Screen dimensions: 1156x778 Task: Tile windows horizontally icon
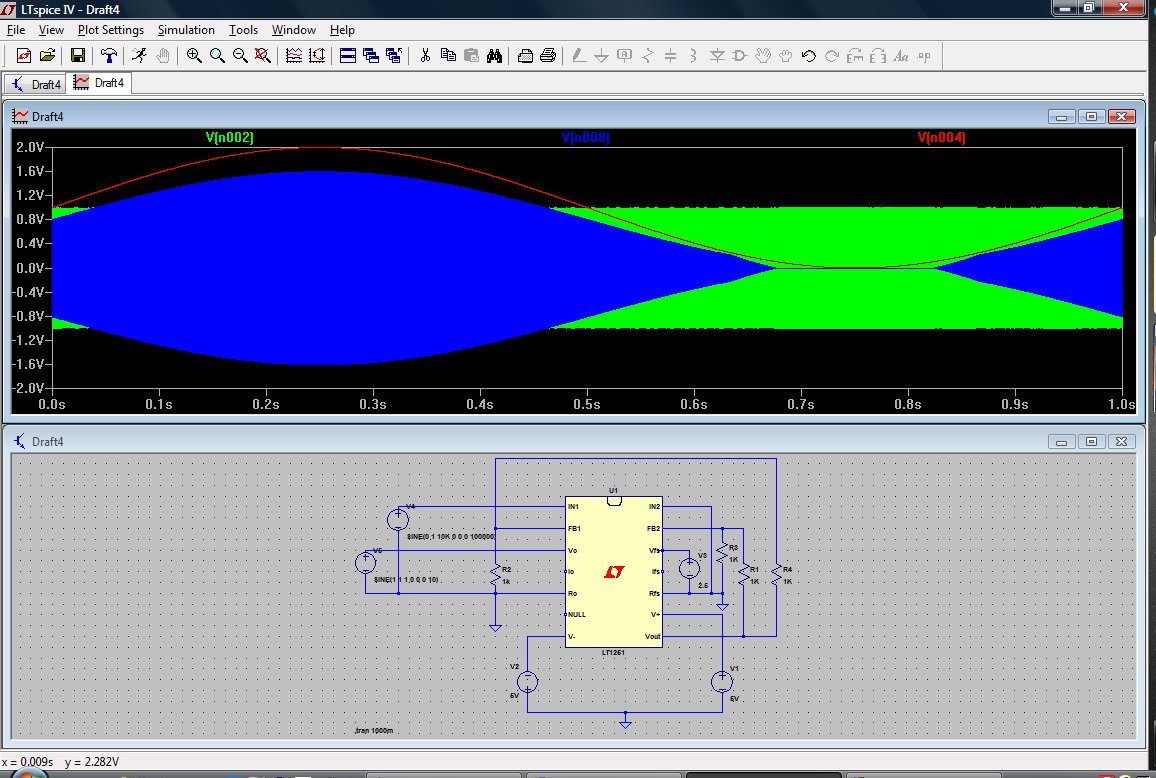coord(348,56)
